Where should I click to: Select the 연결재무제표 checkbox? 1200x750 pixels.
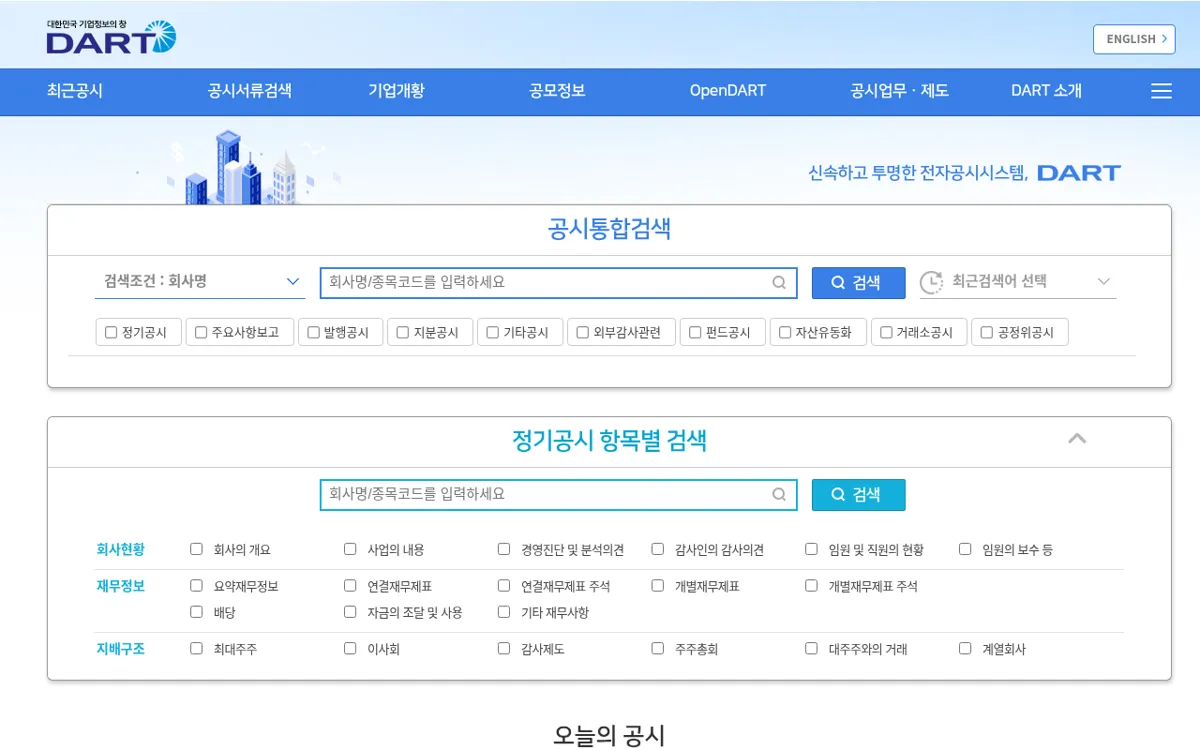[x=350, y=586]
